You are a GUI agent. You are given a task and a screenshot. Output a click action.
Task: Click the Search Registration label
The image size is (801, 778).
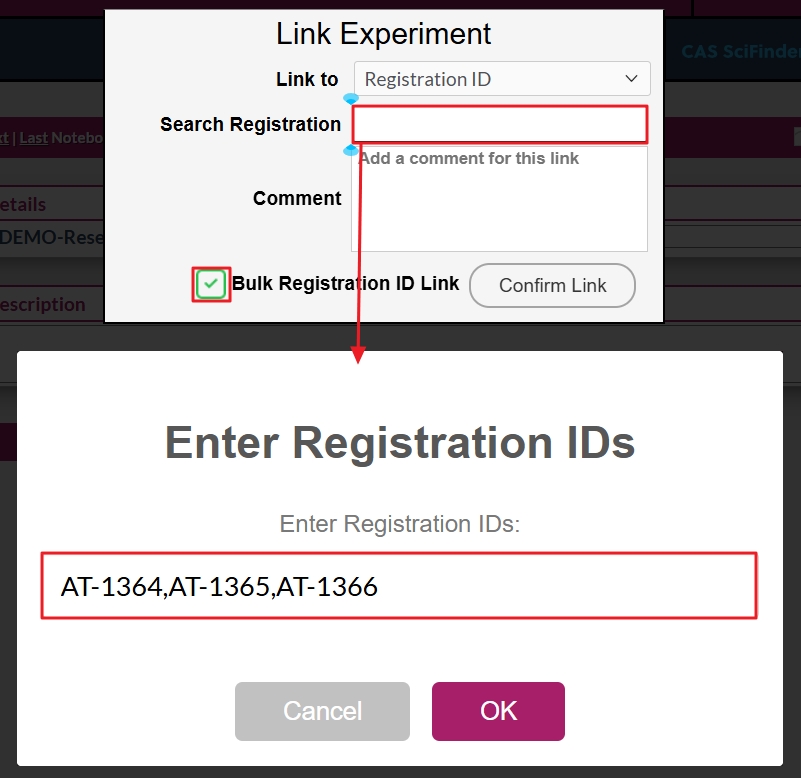[250, 124]
